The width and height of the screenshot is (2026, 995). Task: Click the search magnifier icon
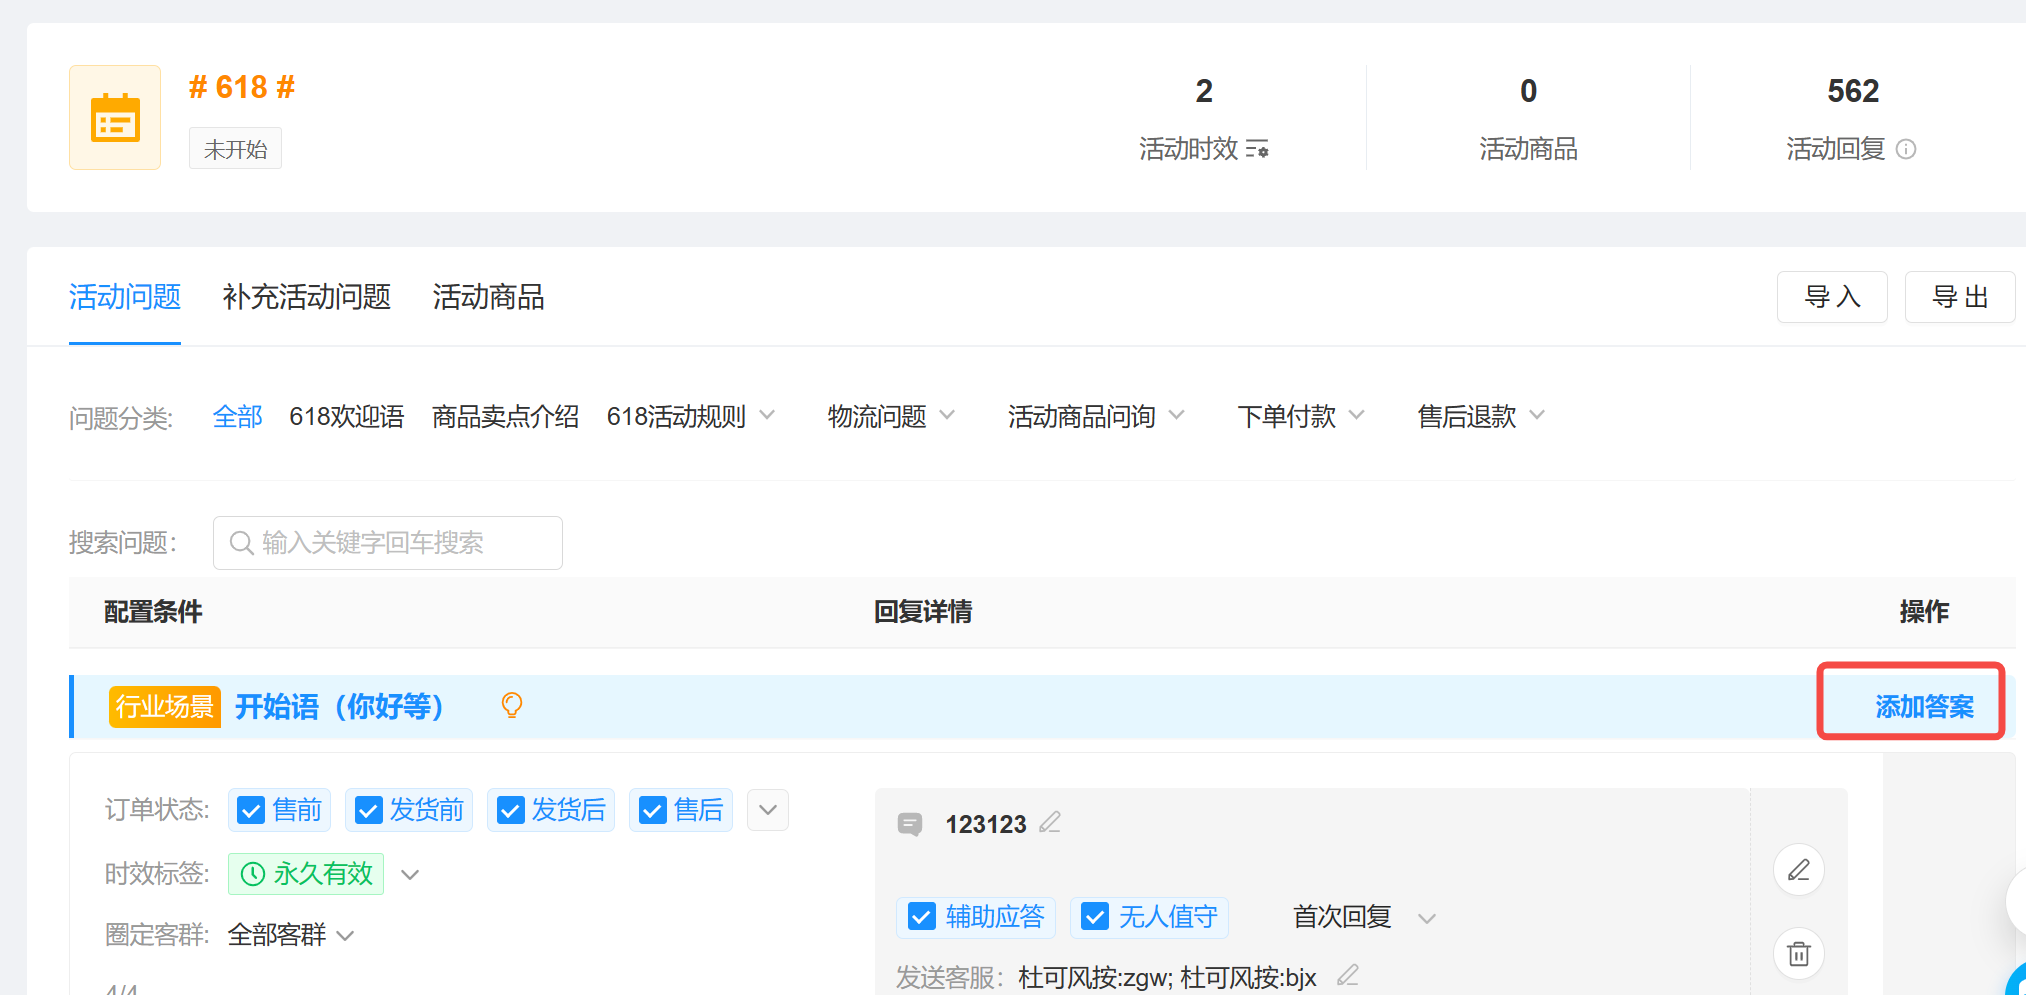coord(241,543)
